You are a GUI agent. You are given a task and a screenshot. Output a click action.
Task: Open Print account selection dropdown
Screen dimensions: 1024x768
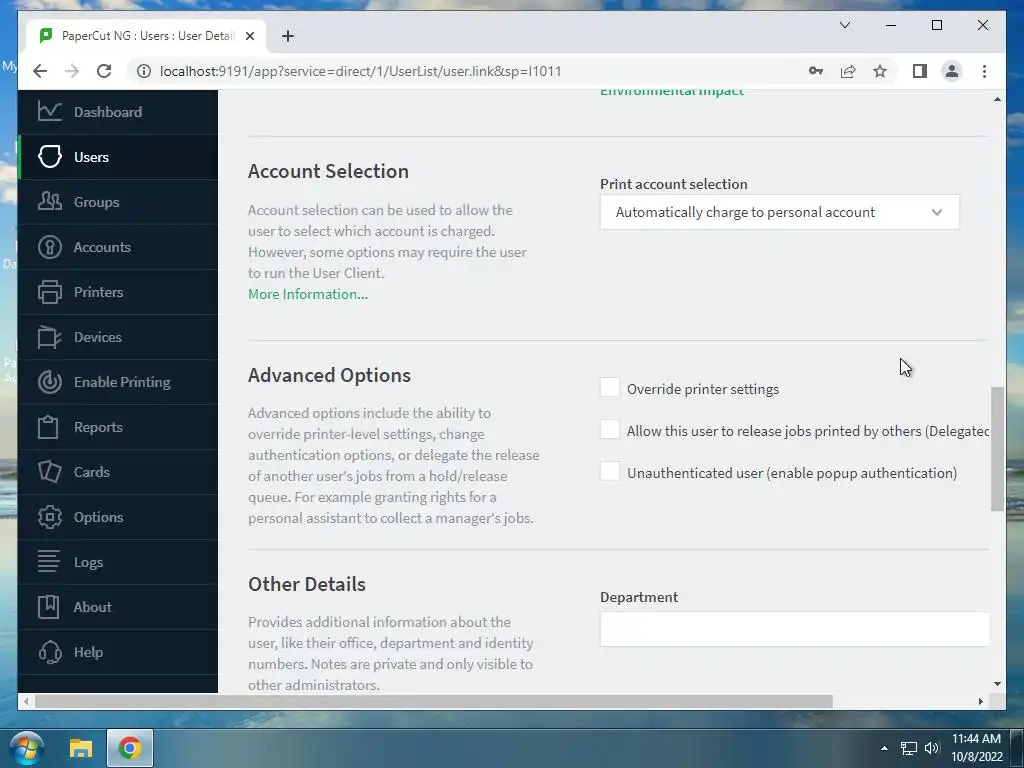(780, 212)
